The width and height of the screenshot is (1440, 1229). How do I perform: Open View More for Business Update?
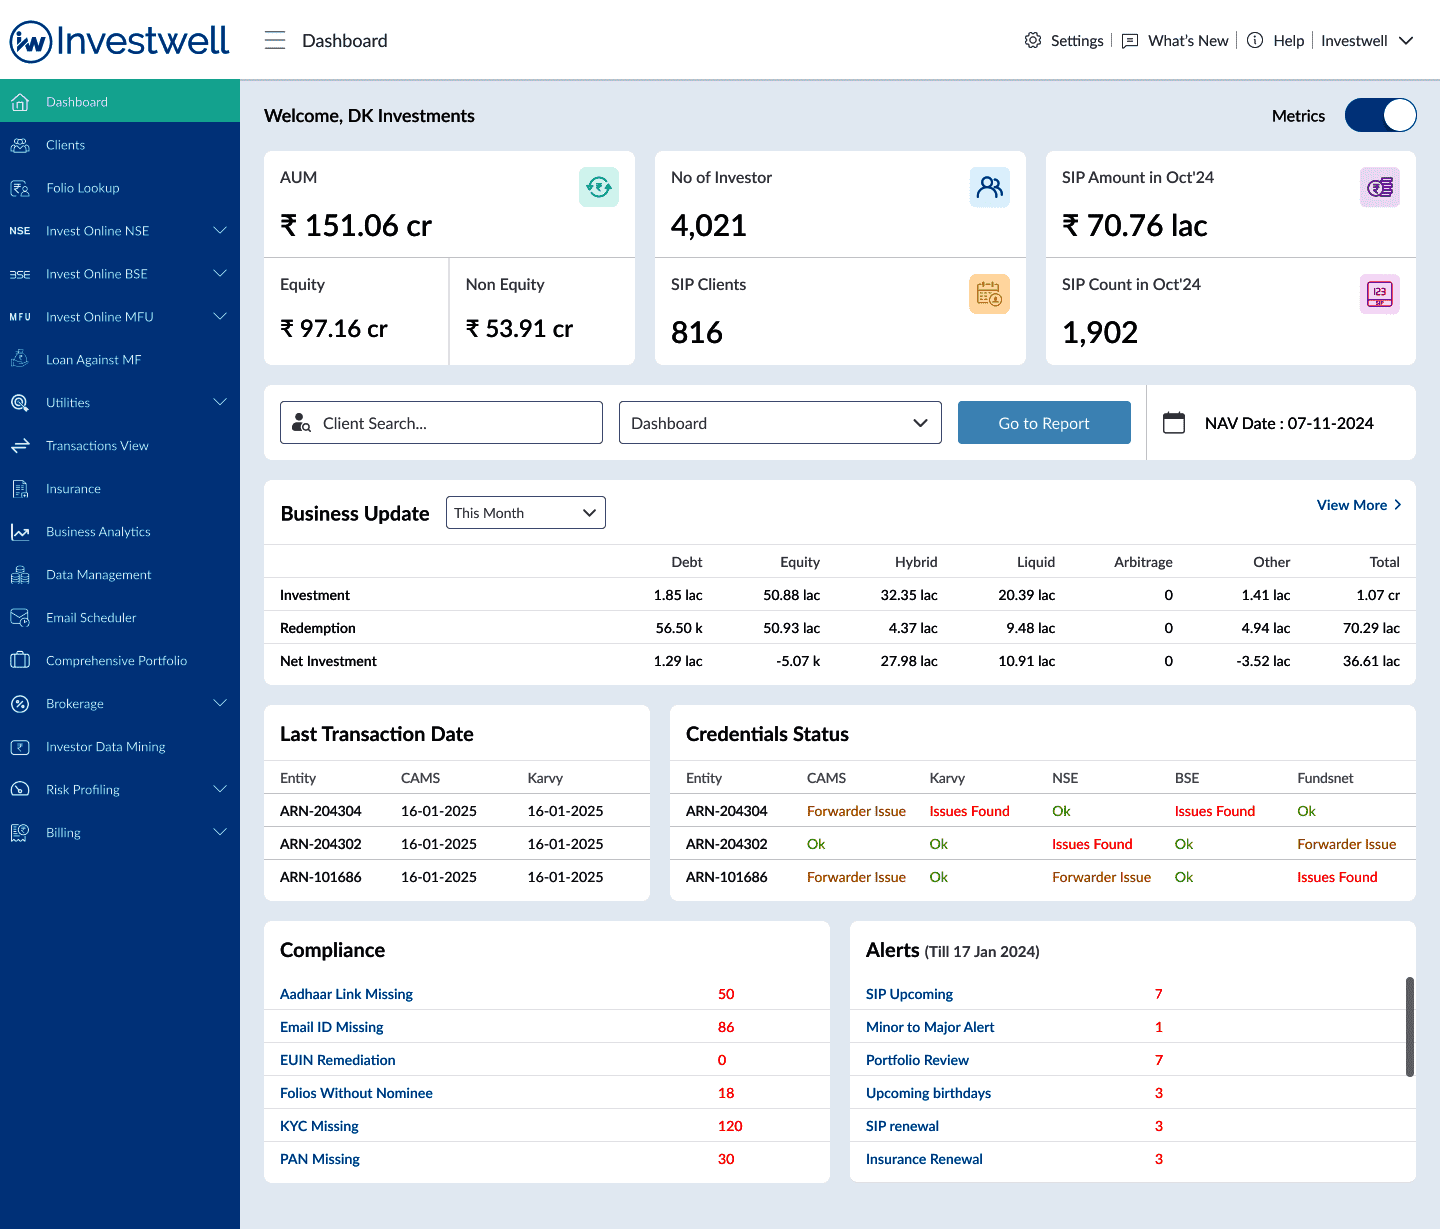click(1358, 505)
